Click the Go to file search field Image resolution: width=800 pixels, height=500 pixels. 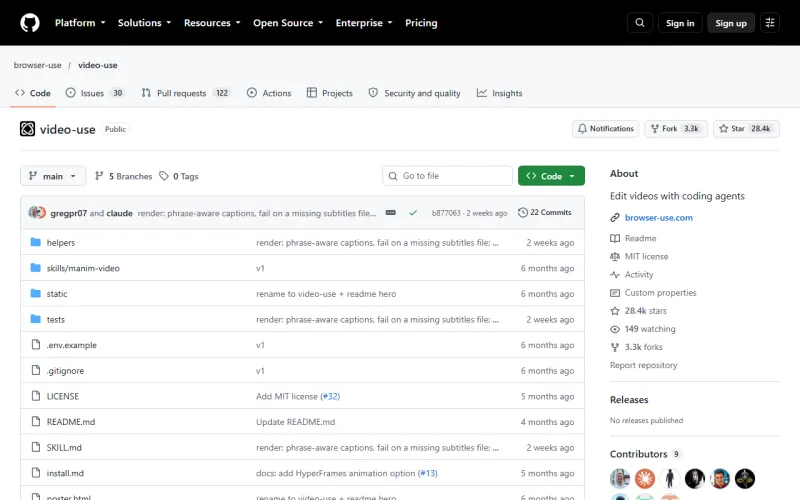click(x=447, y=176)
